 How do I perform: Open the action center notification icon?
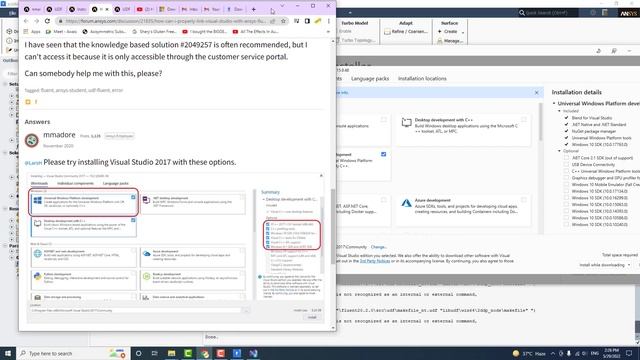pyautogui.click(x=629, y=353)
